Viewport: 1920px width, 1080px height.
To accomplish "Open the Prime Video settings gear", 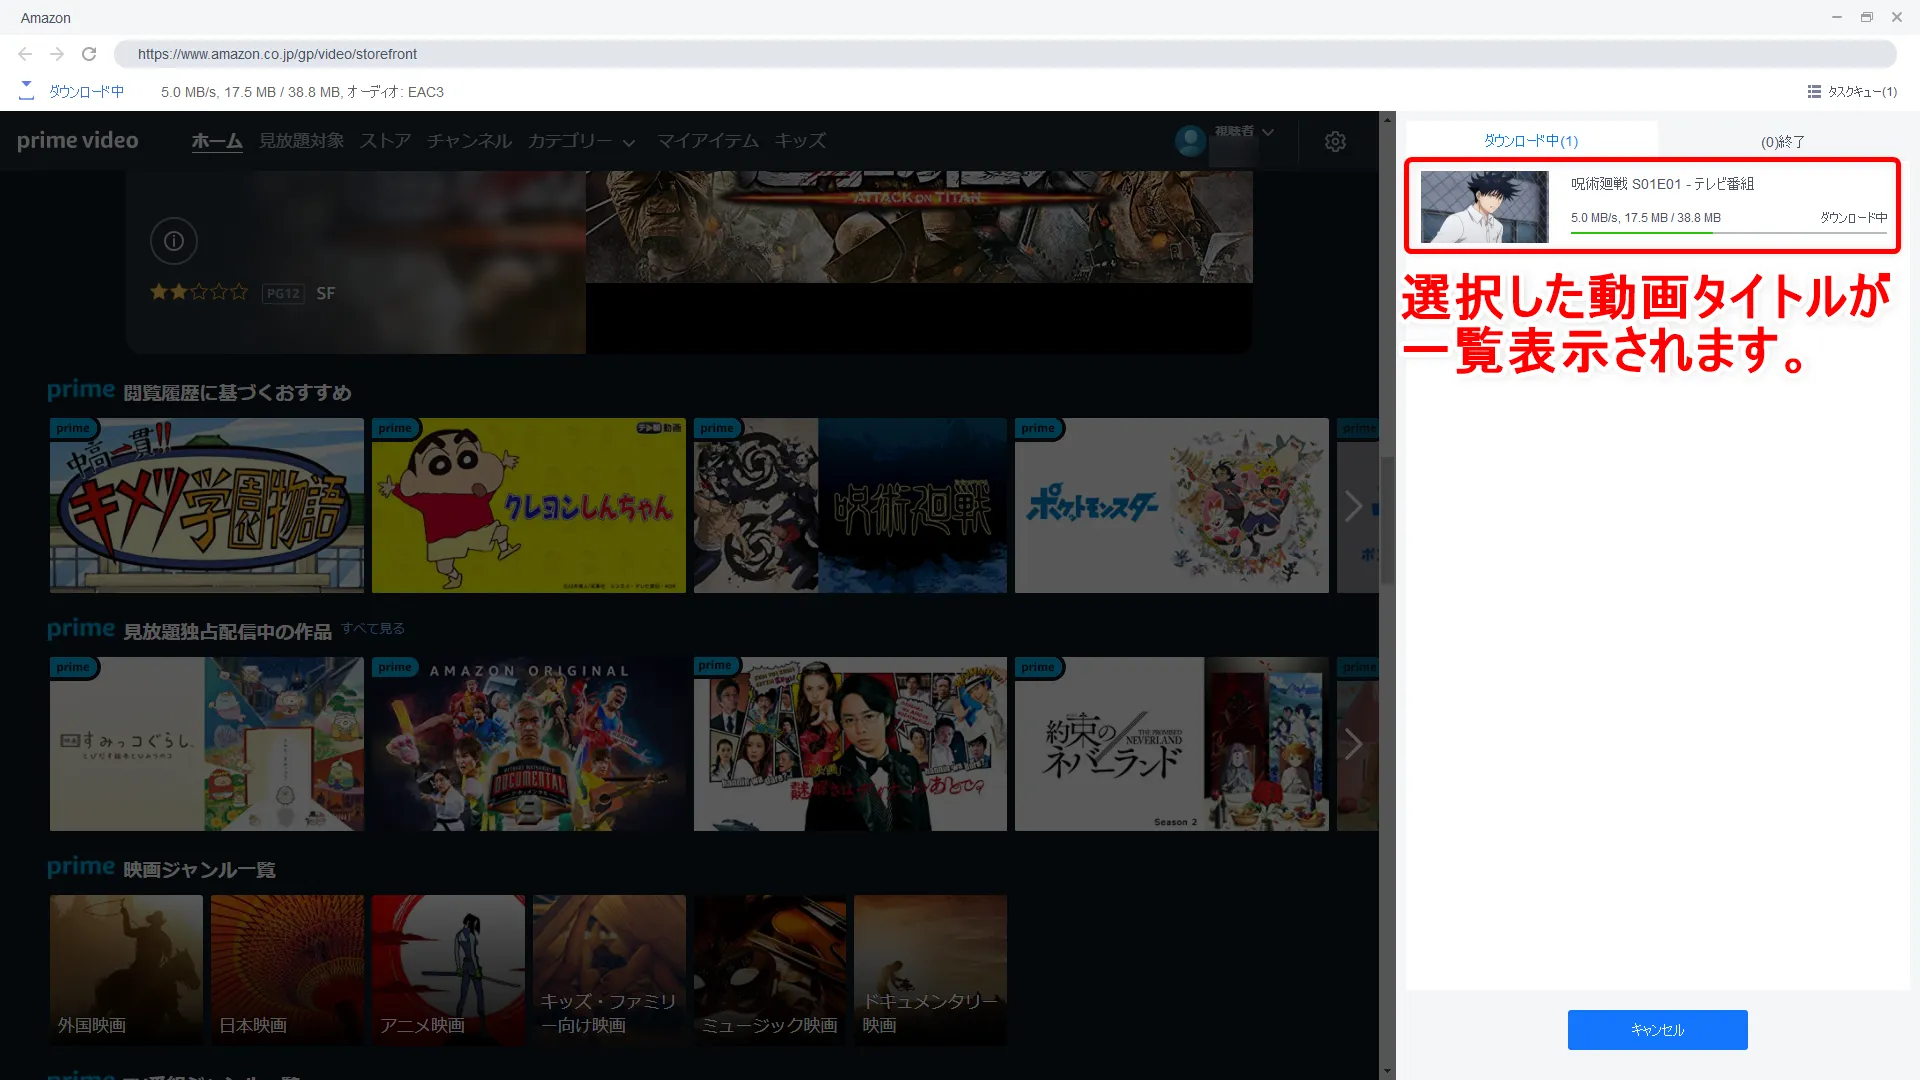I will [x=1335, y=141].
